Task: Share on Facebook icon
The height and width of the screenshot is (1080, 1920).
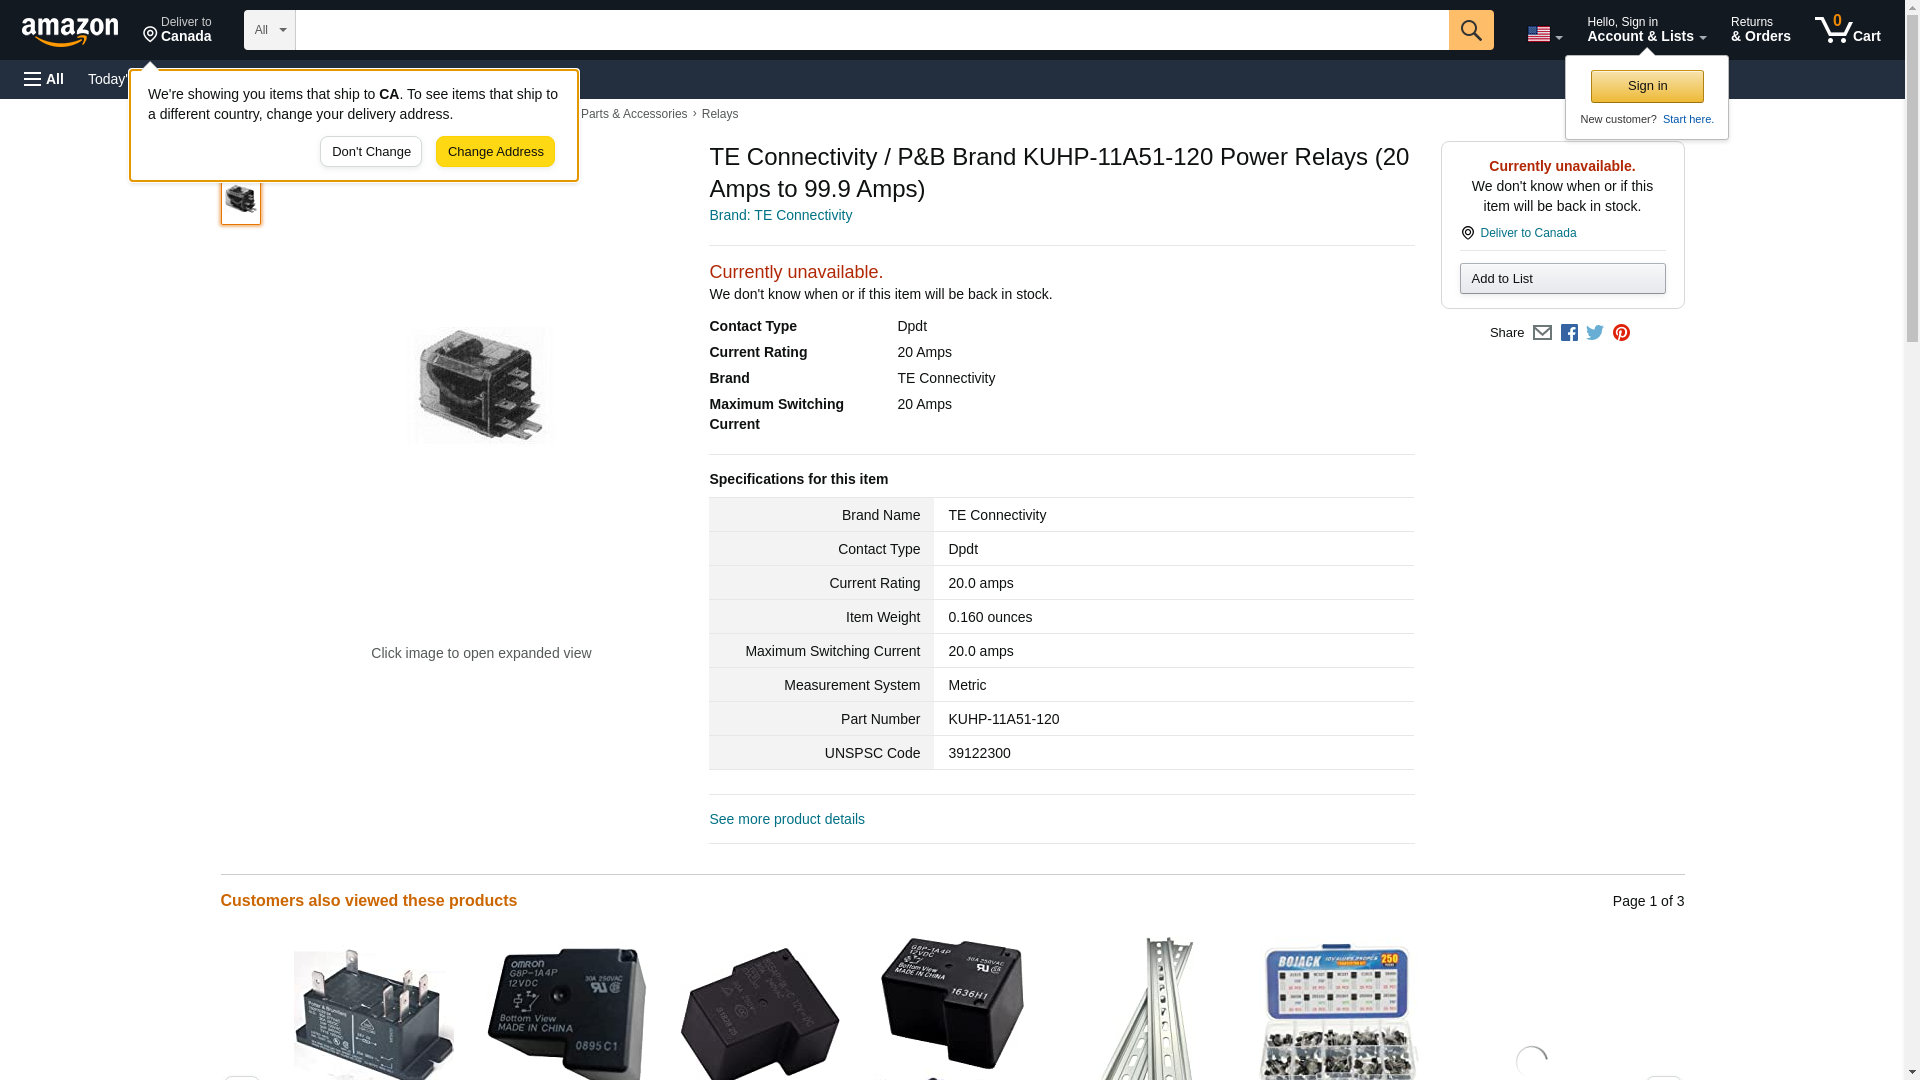Action: (1569, 333)
